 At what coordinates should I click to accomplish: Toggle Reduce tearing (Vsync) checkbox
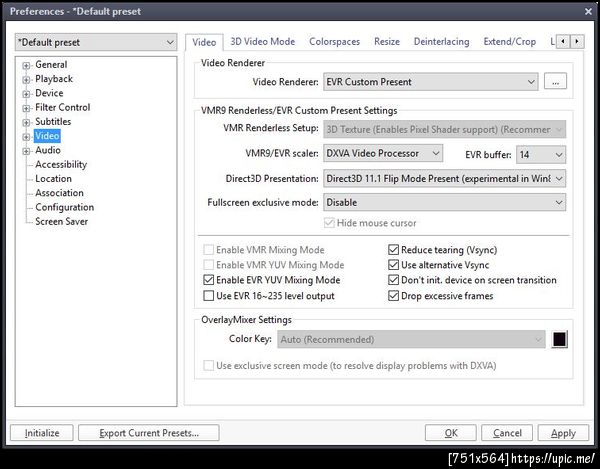tap(442, 250)
